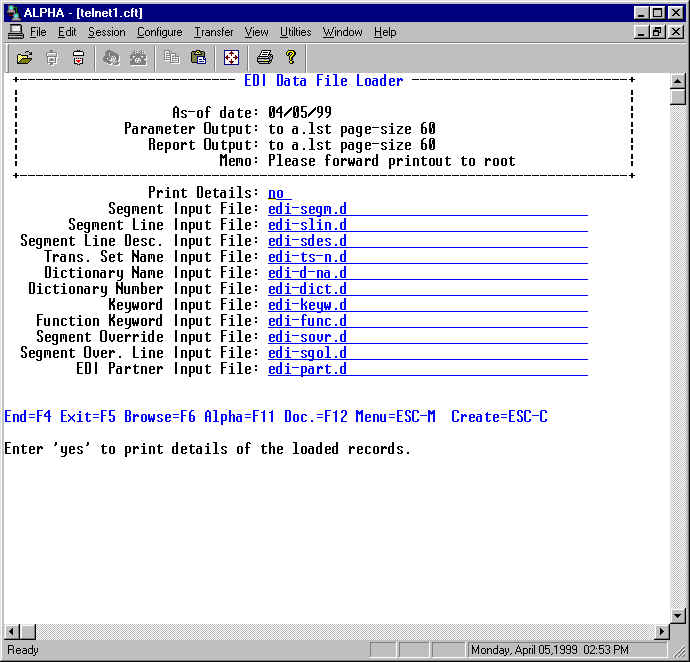The height and width of the screenshot is (662, 690).
Task: Click the document control icon left of File
Action: 15,32
